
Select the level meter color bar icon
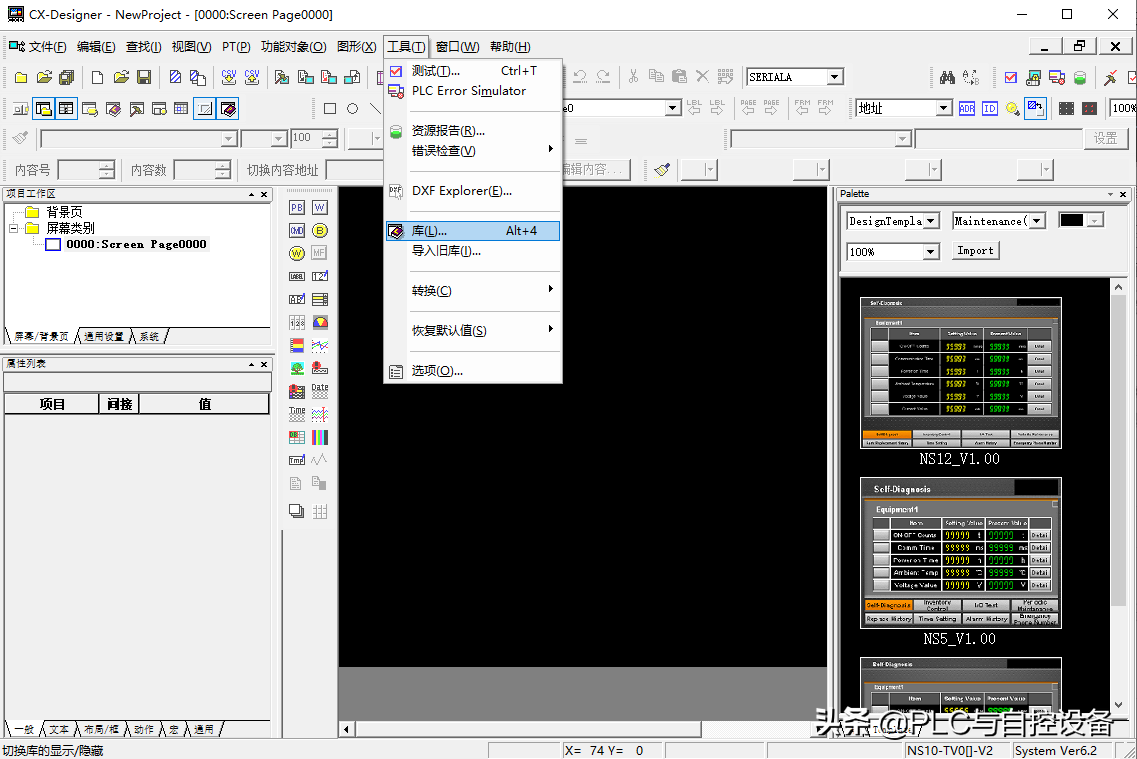297,346
